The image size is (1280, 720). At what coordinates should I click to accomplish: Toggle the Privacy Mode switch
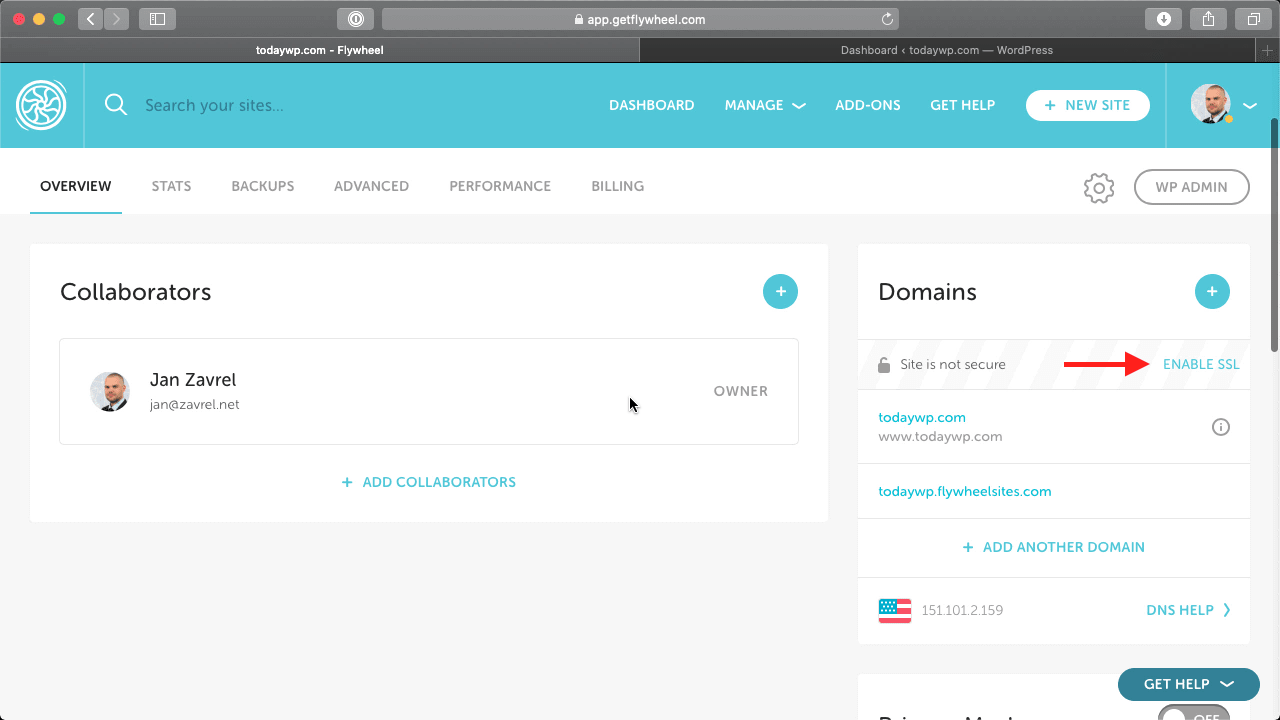[x=1194, y=712]
